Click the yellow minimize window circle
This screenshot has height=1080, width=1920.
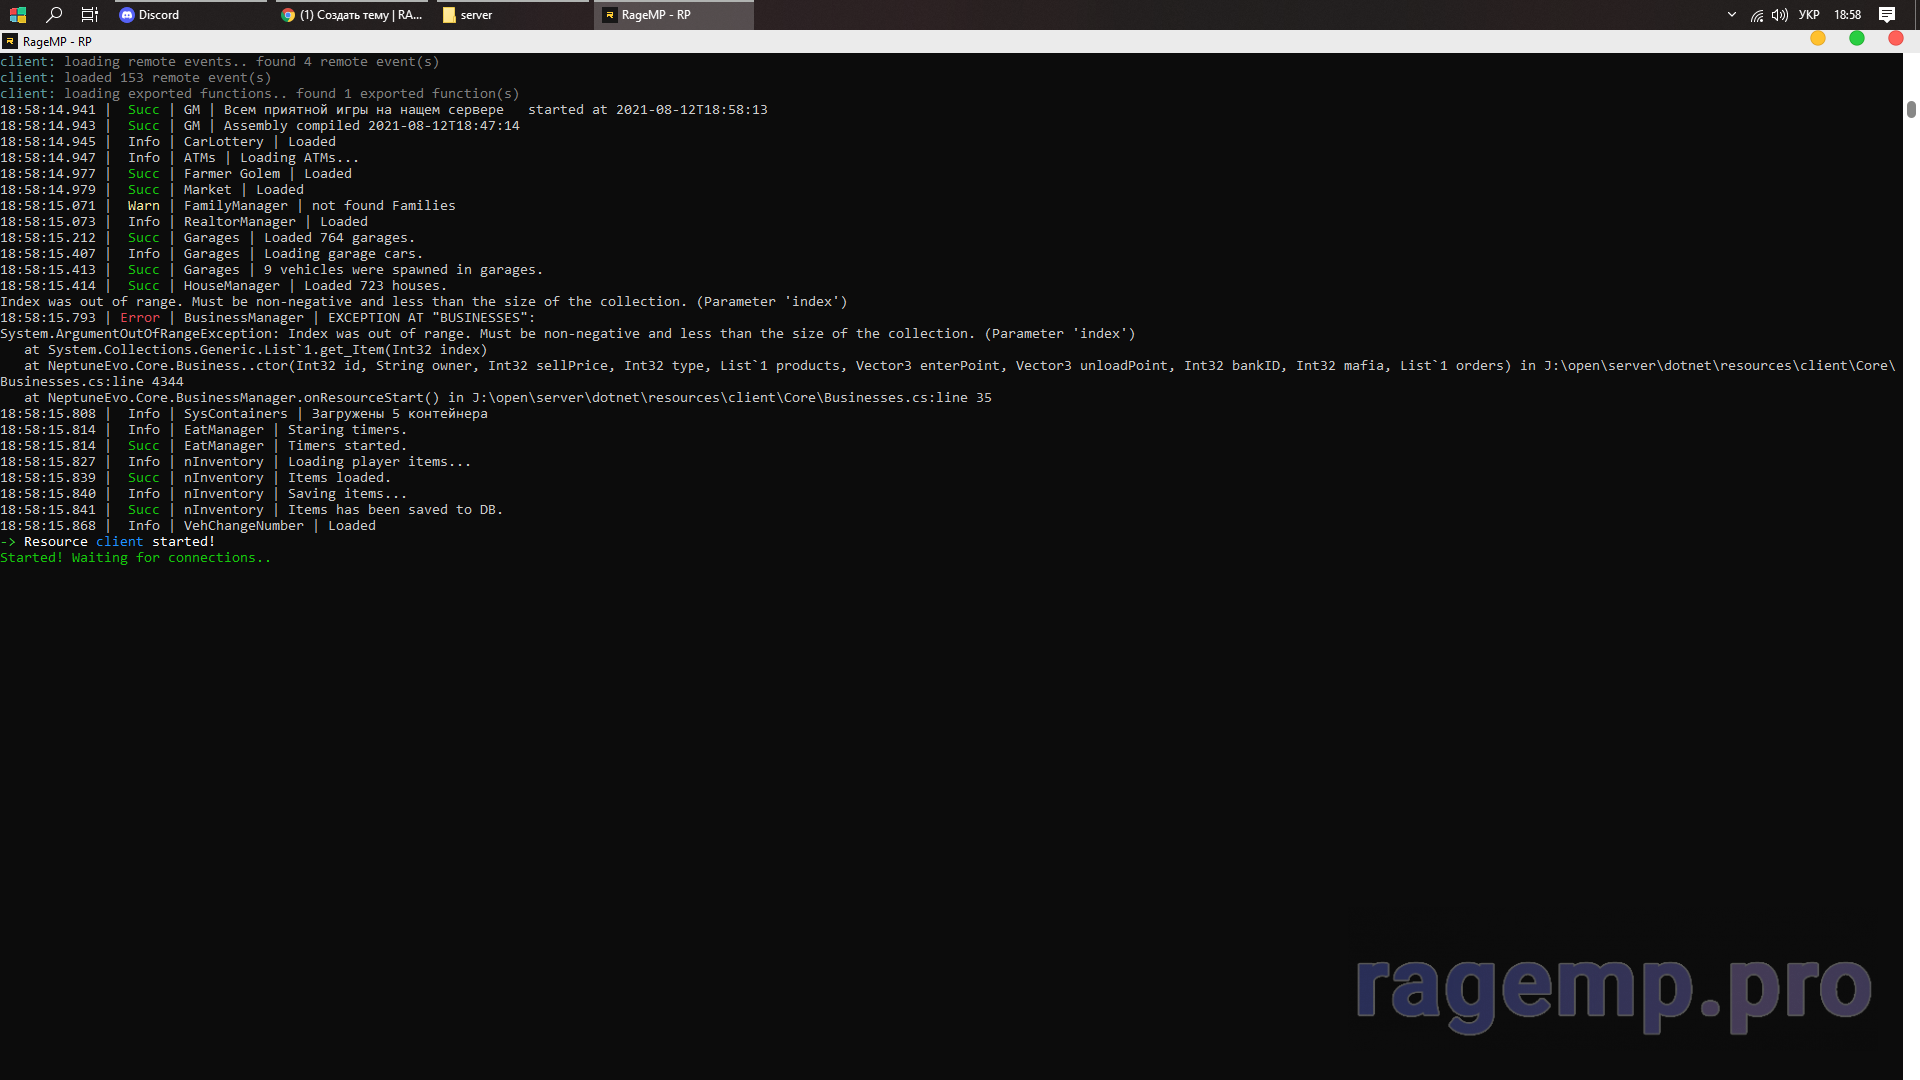click(1818, 39)
